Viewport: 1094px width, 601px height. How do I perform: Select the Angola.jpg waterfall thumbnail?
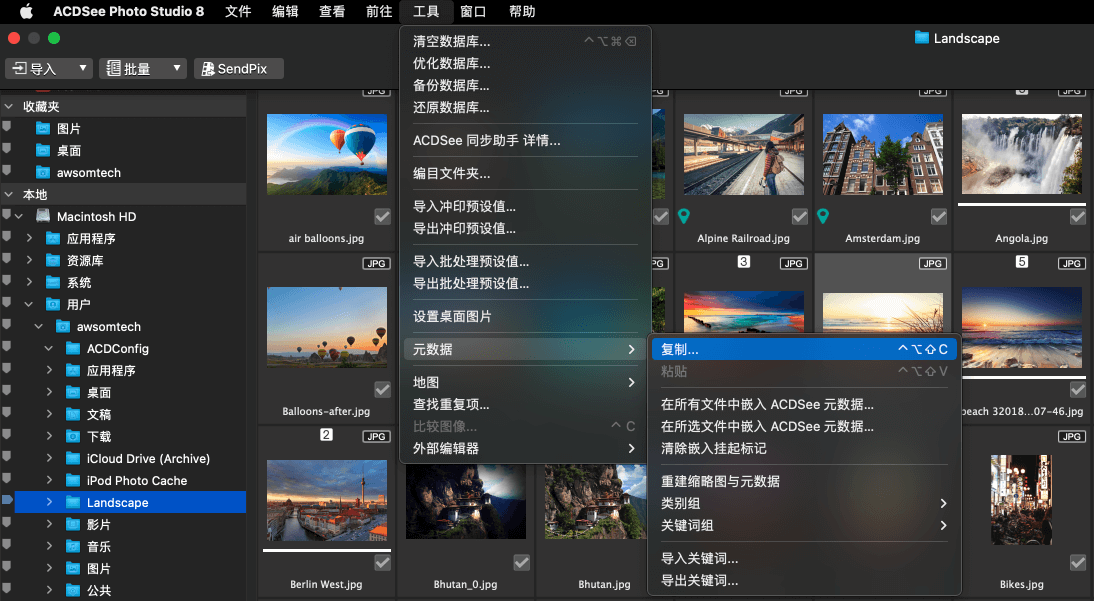coord(1021,154)
